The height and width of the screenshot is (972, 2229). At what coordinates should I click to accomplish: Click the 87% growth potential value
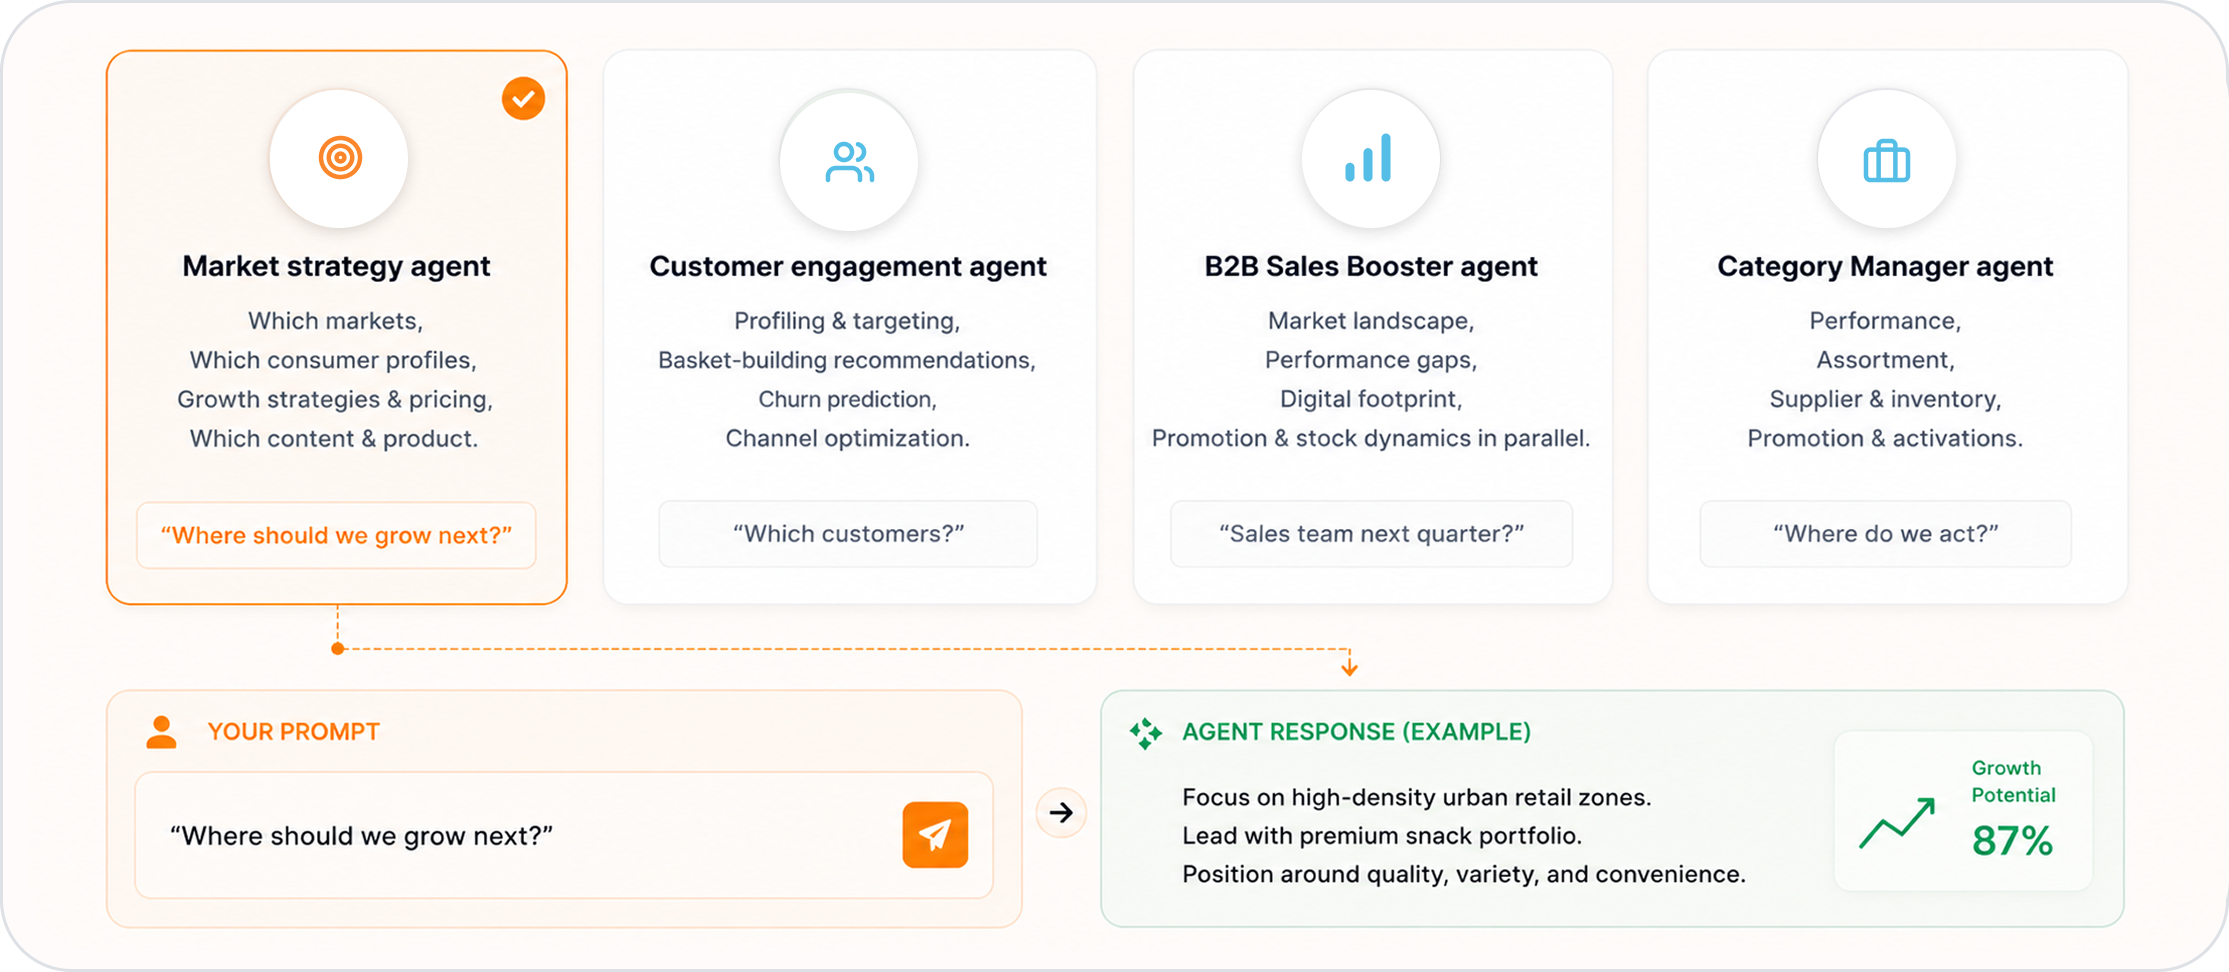tap(2012, 841)
